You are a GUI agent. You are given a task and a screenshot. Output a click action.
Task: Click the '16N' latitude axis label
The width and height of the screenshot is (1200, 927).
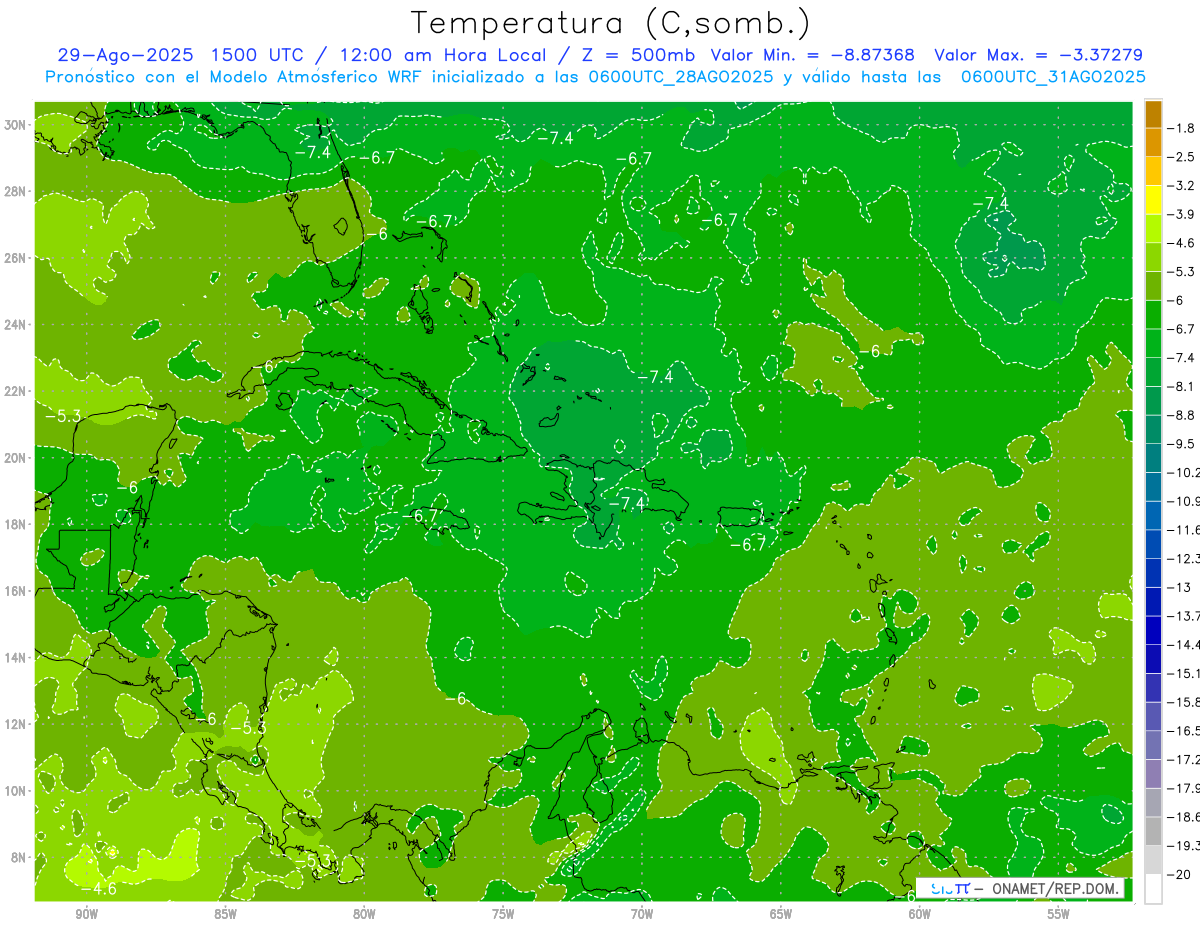(x=17, y=590)
